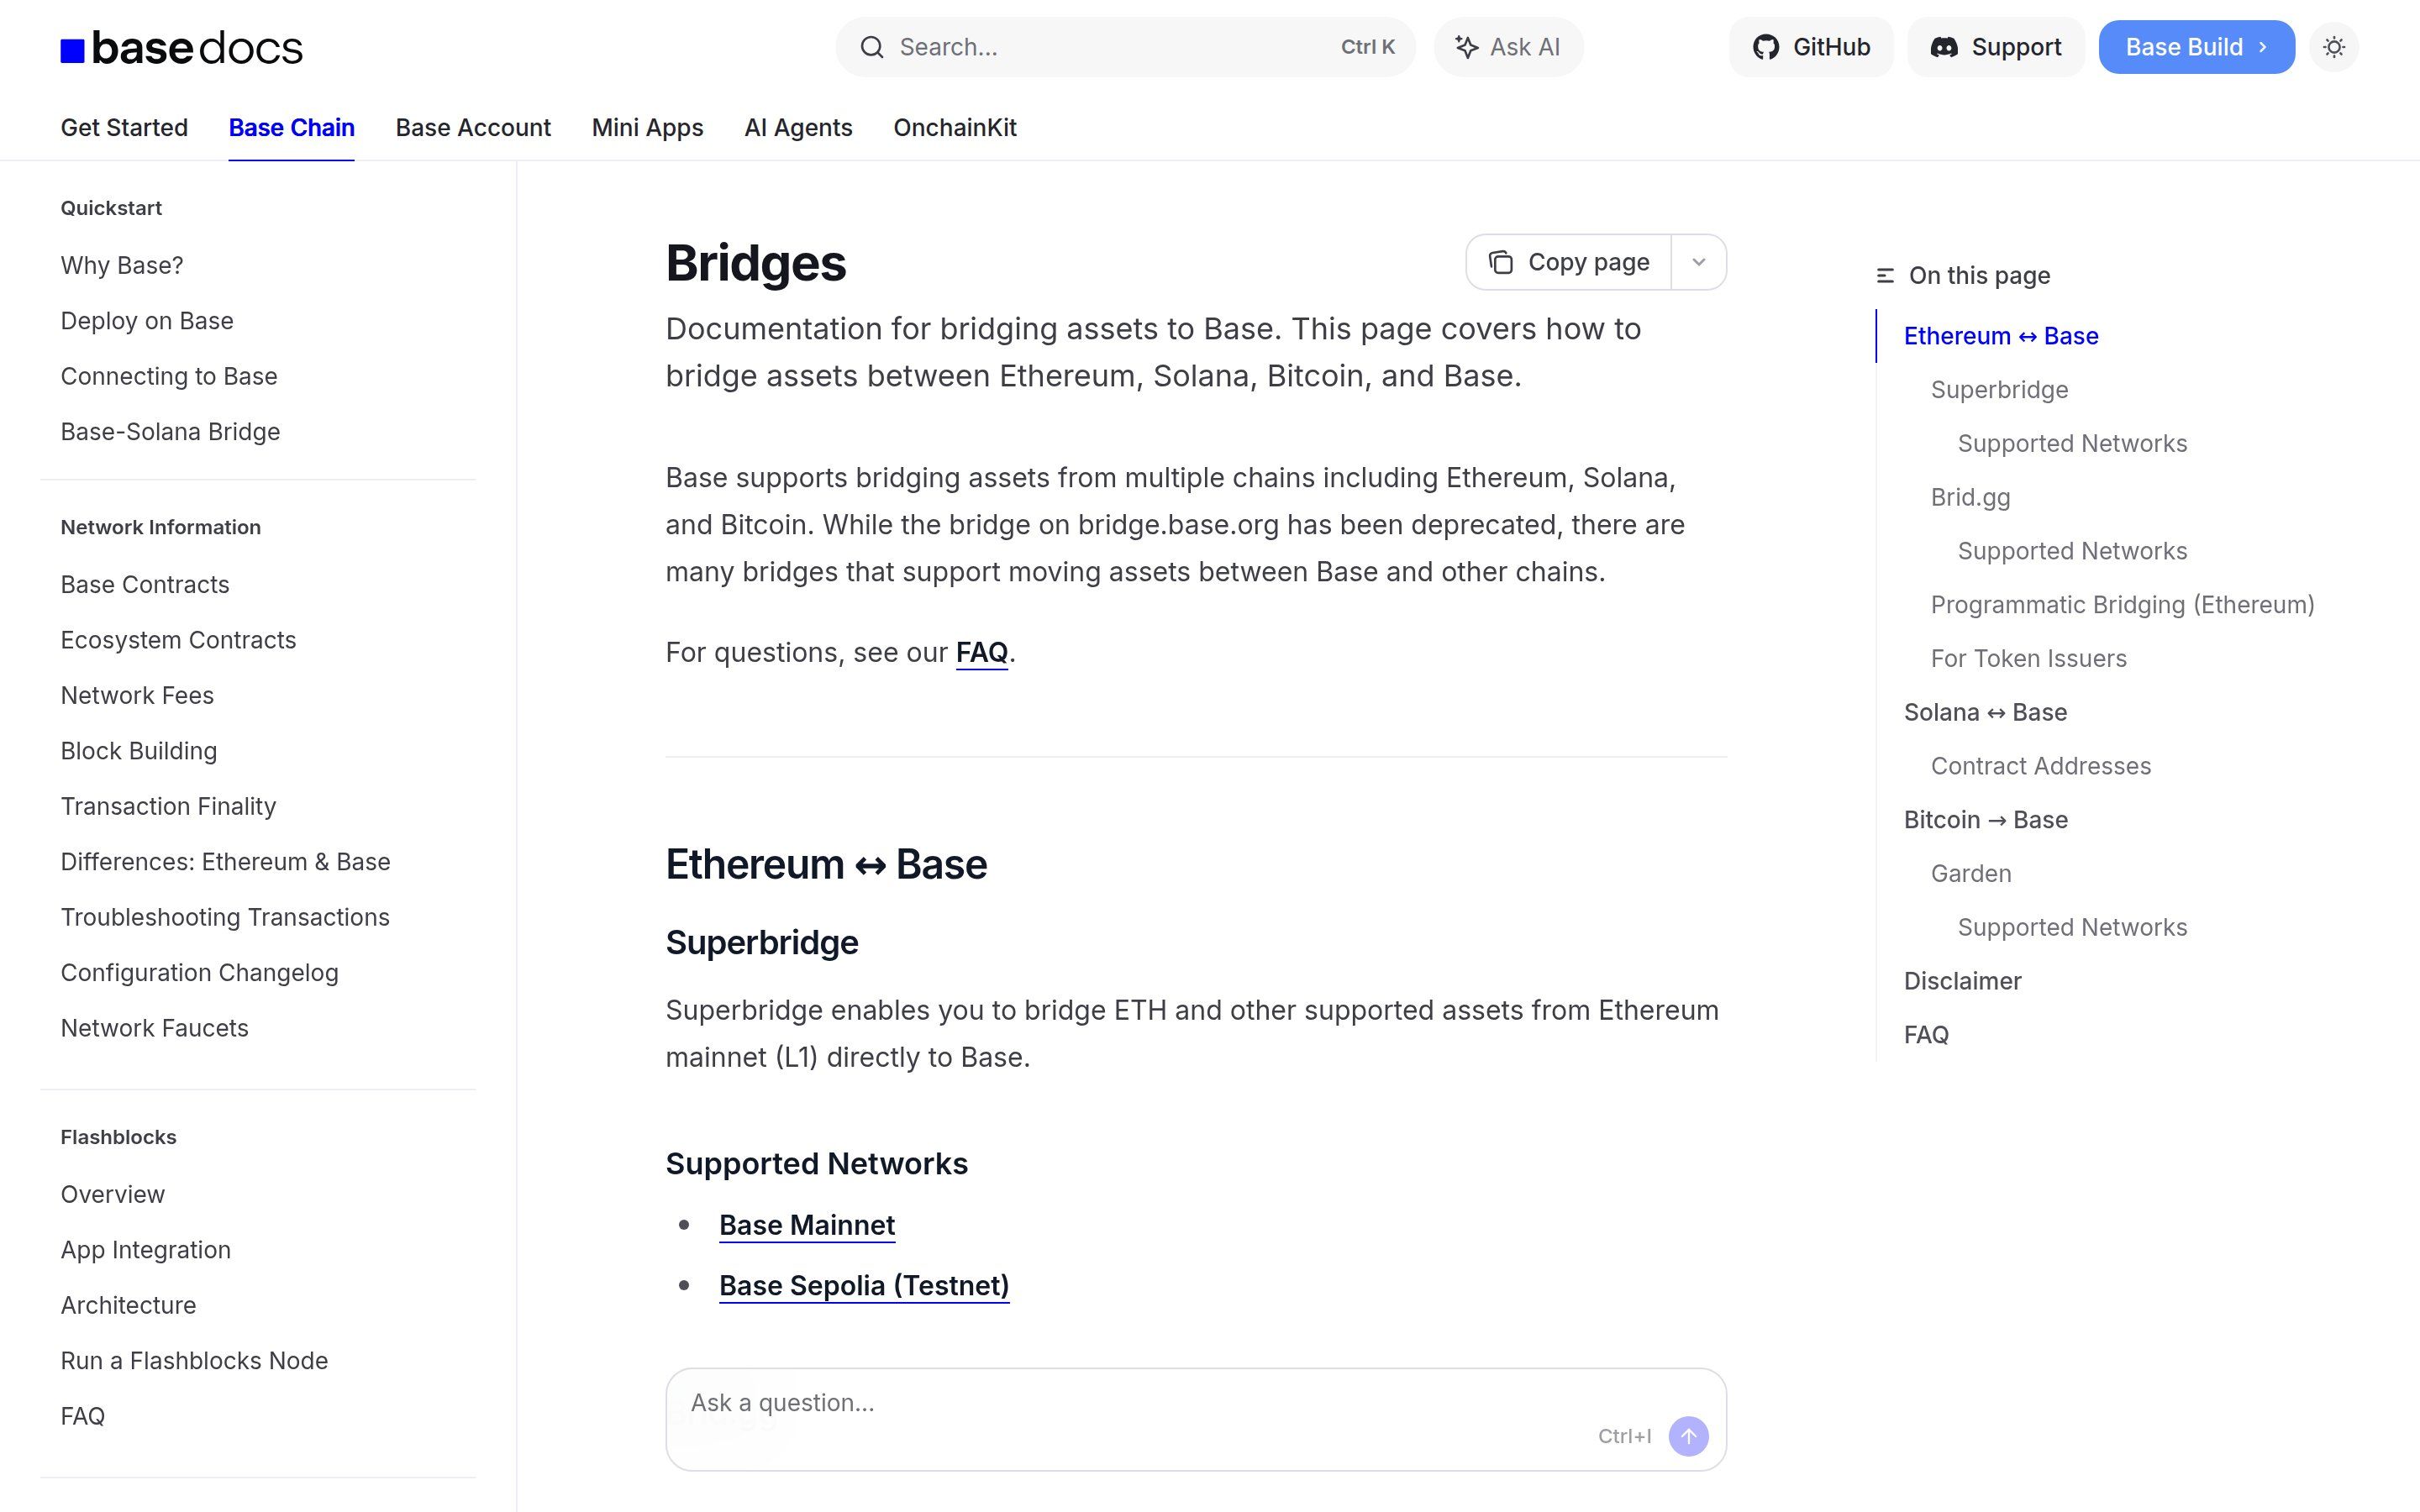
Task: Click the Ask a question input field
Action: coord(1100,1402)
